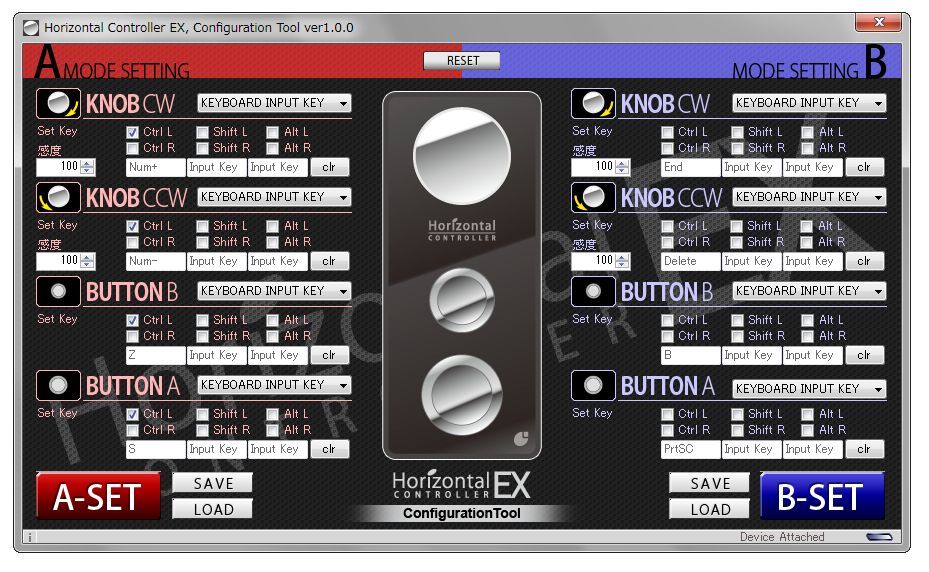Click the RESET button at top
This screenshot has height=572, width=929.
[x=463, y=61]
